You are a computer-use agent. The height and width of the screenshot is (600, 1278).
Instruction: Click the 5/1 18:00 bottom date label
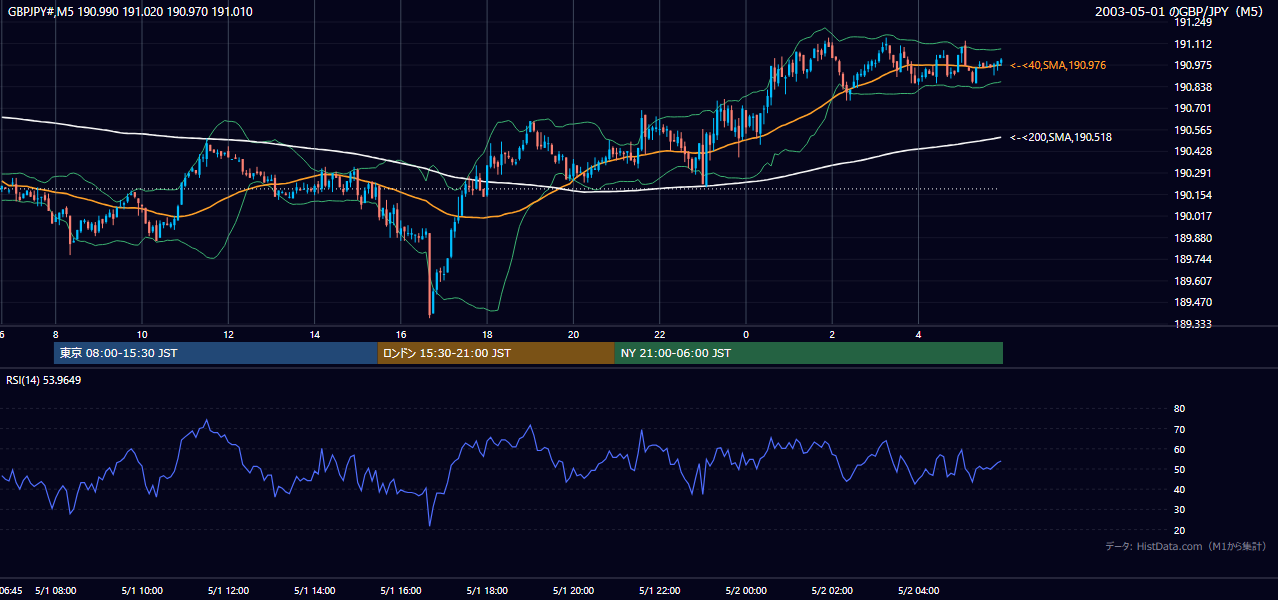pos(487,591)
